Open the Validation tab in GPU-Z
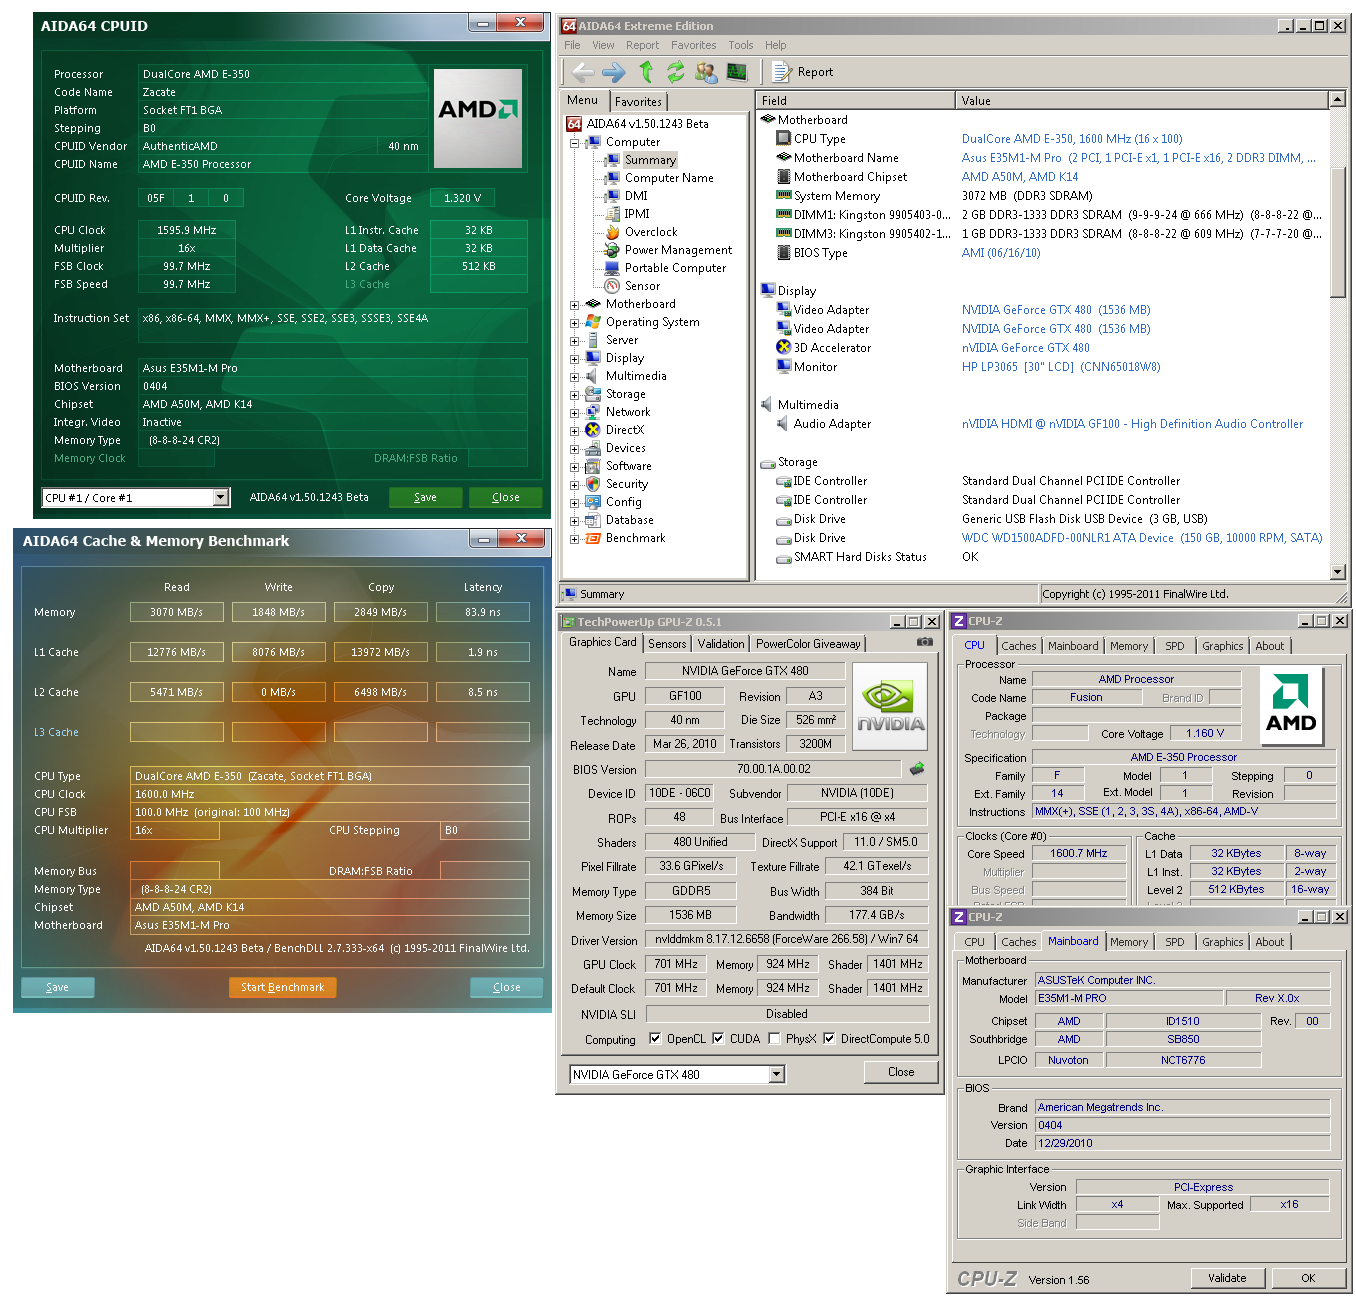Viewport: 1356px width, 1297px height. (x=721, y=644)
